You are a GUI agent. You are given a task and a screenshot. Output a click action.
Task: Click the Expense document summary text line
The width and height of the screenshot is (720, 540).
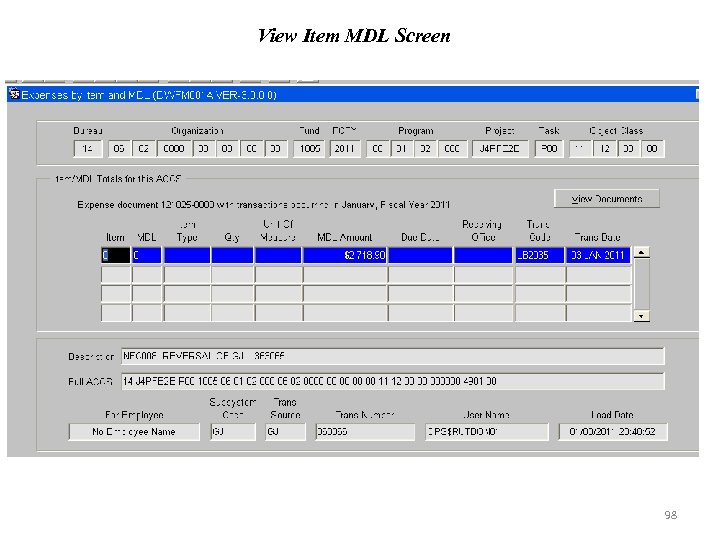click(264, 205)
